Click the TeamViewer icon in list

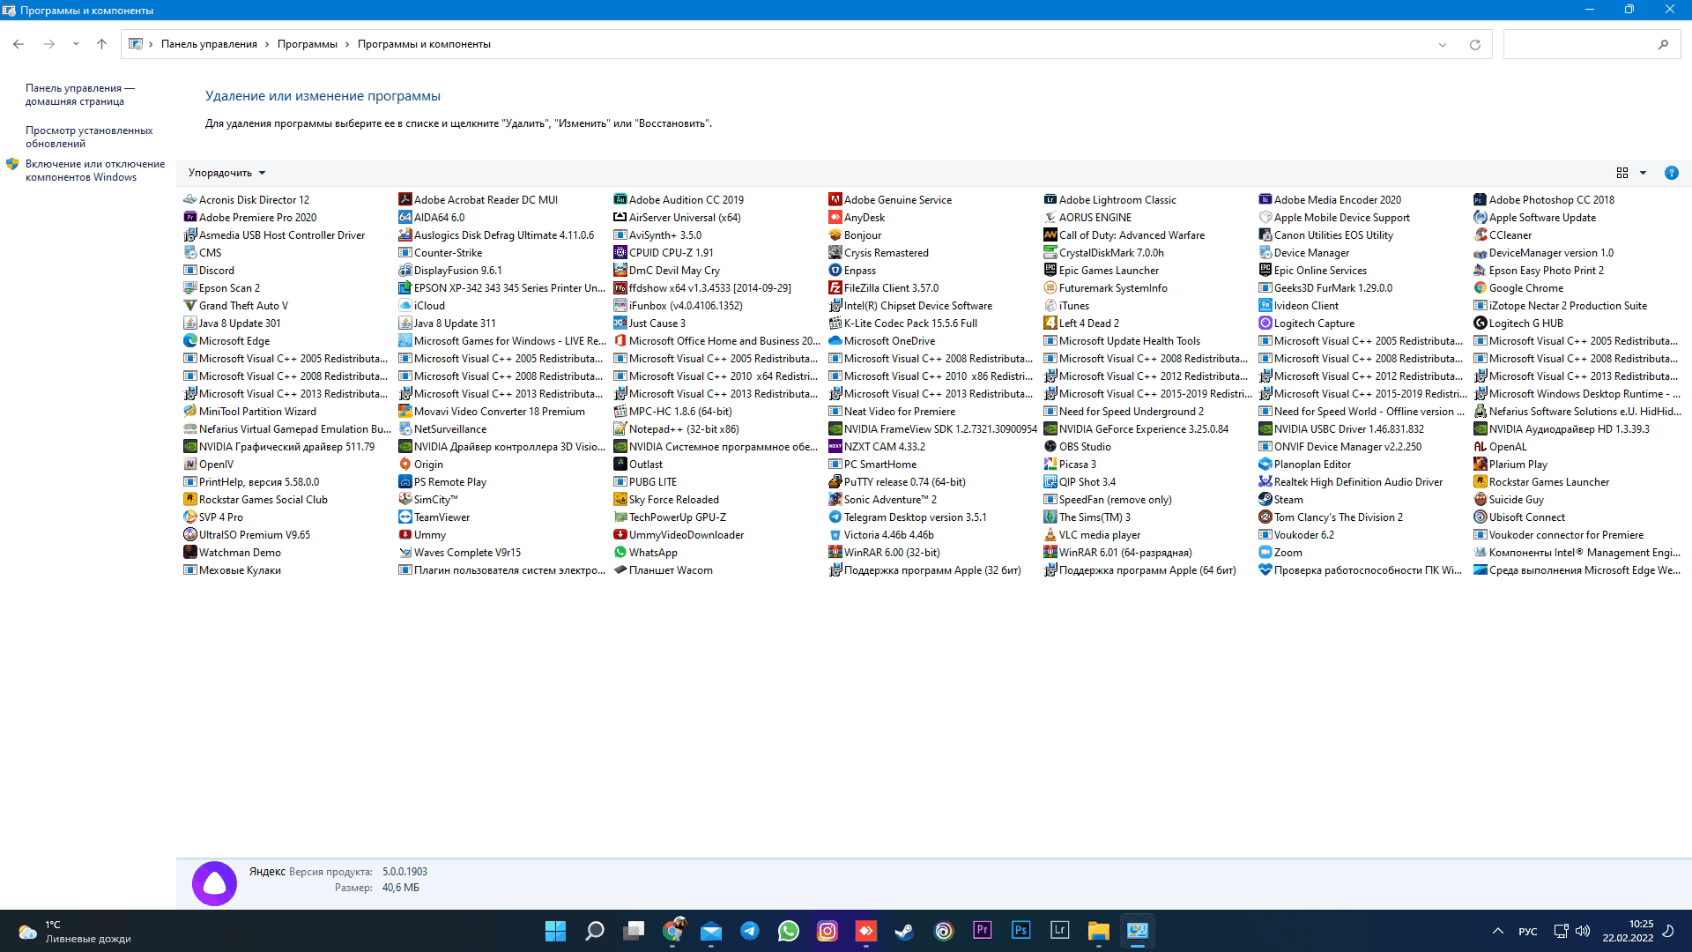(405, 517)
